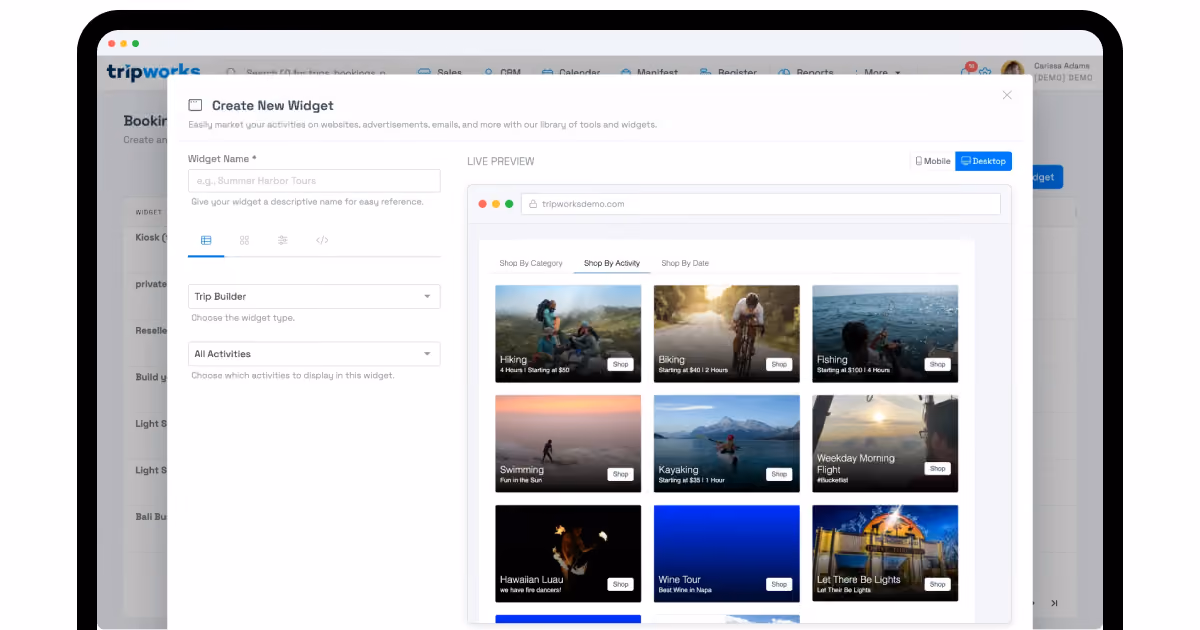Click the tripworks logo

[x=153, y=71]
